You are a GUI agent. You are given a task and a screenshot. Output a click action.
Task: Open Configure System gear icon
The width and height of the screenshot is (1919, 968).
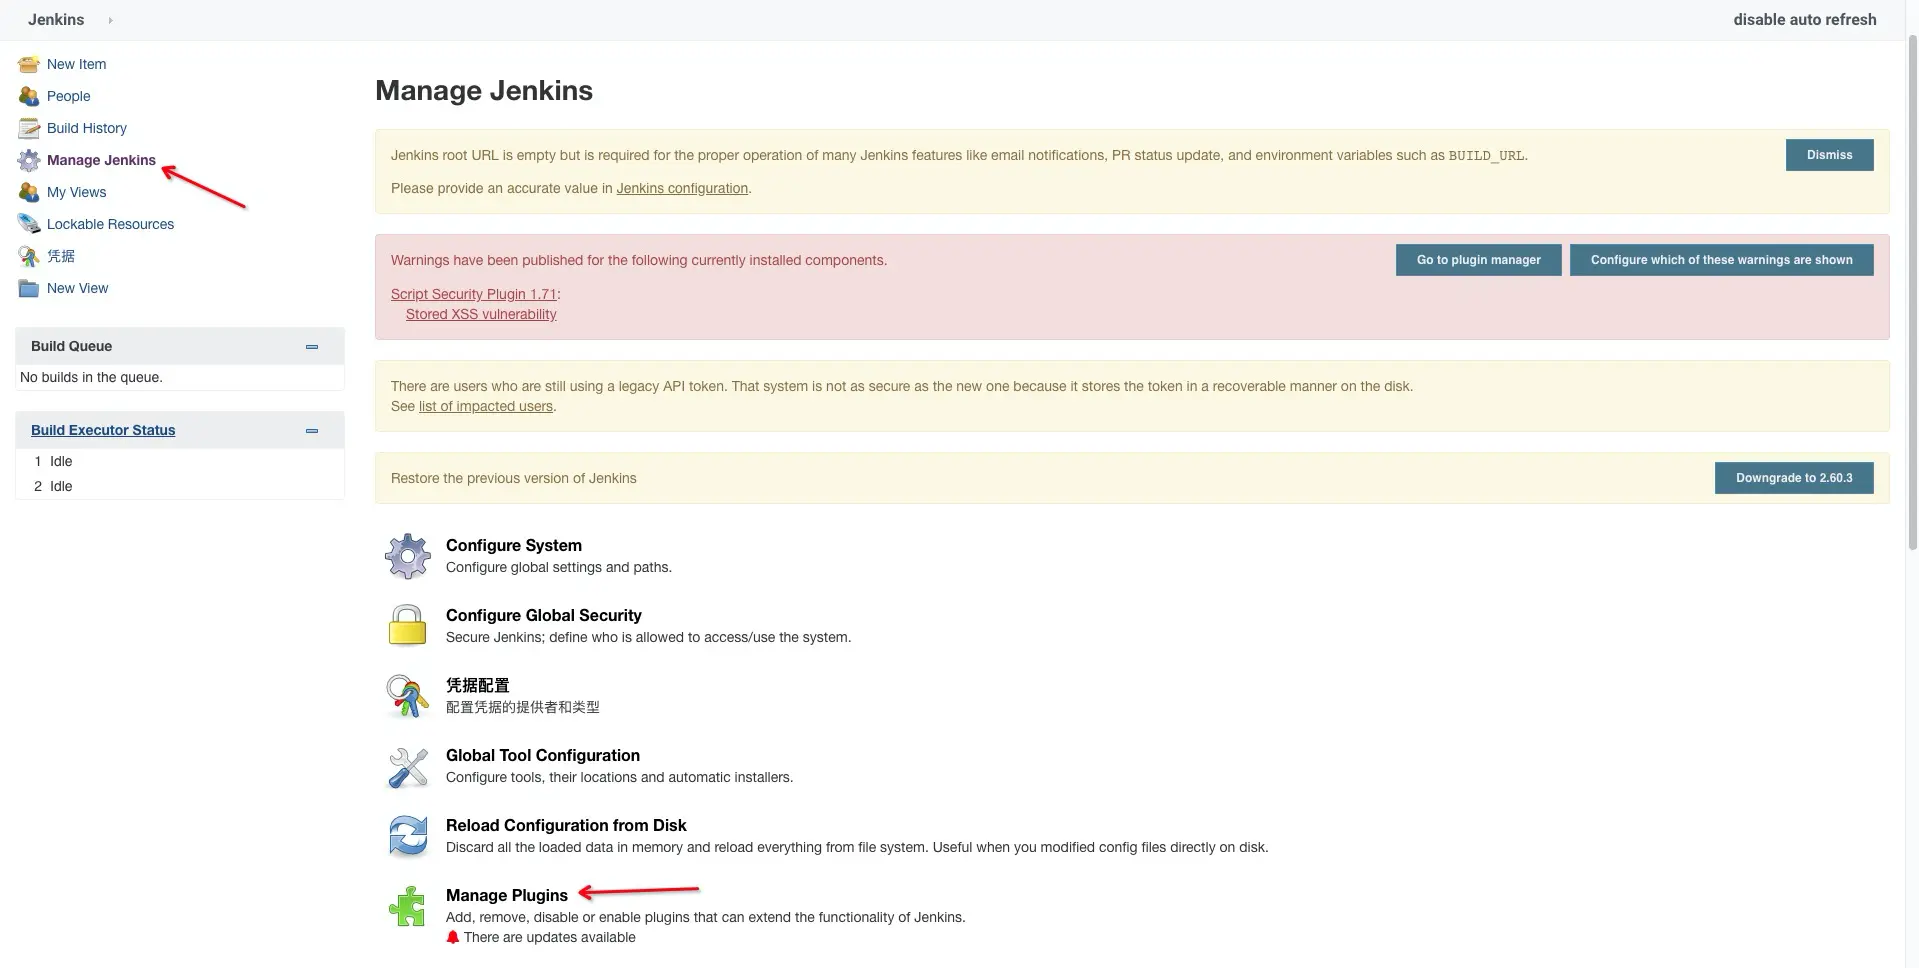coord(408,556)
